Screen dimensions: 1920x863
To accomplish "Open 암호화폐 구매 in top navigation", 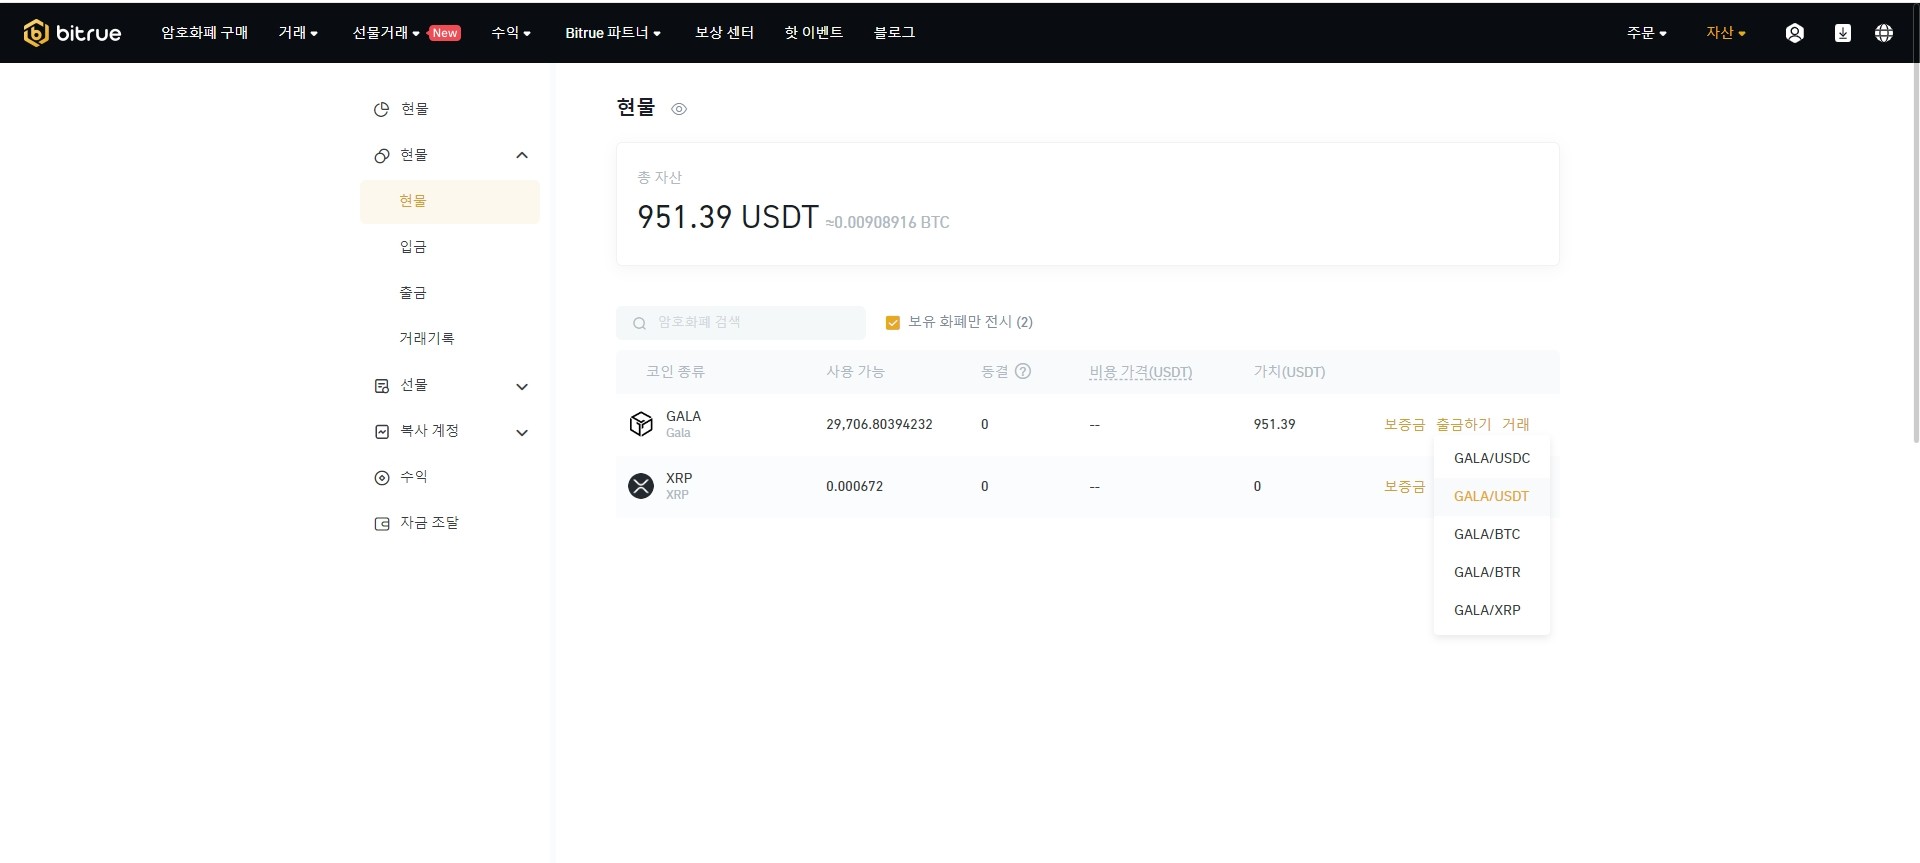I will [205, 33].
